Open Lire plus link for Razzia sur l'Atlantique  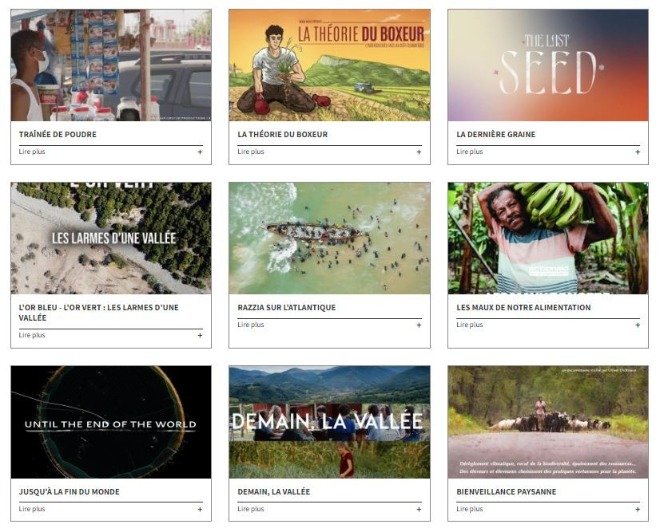250,325
